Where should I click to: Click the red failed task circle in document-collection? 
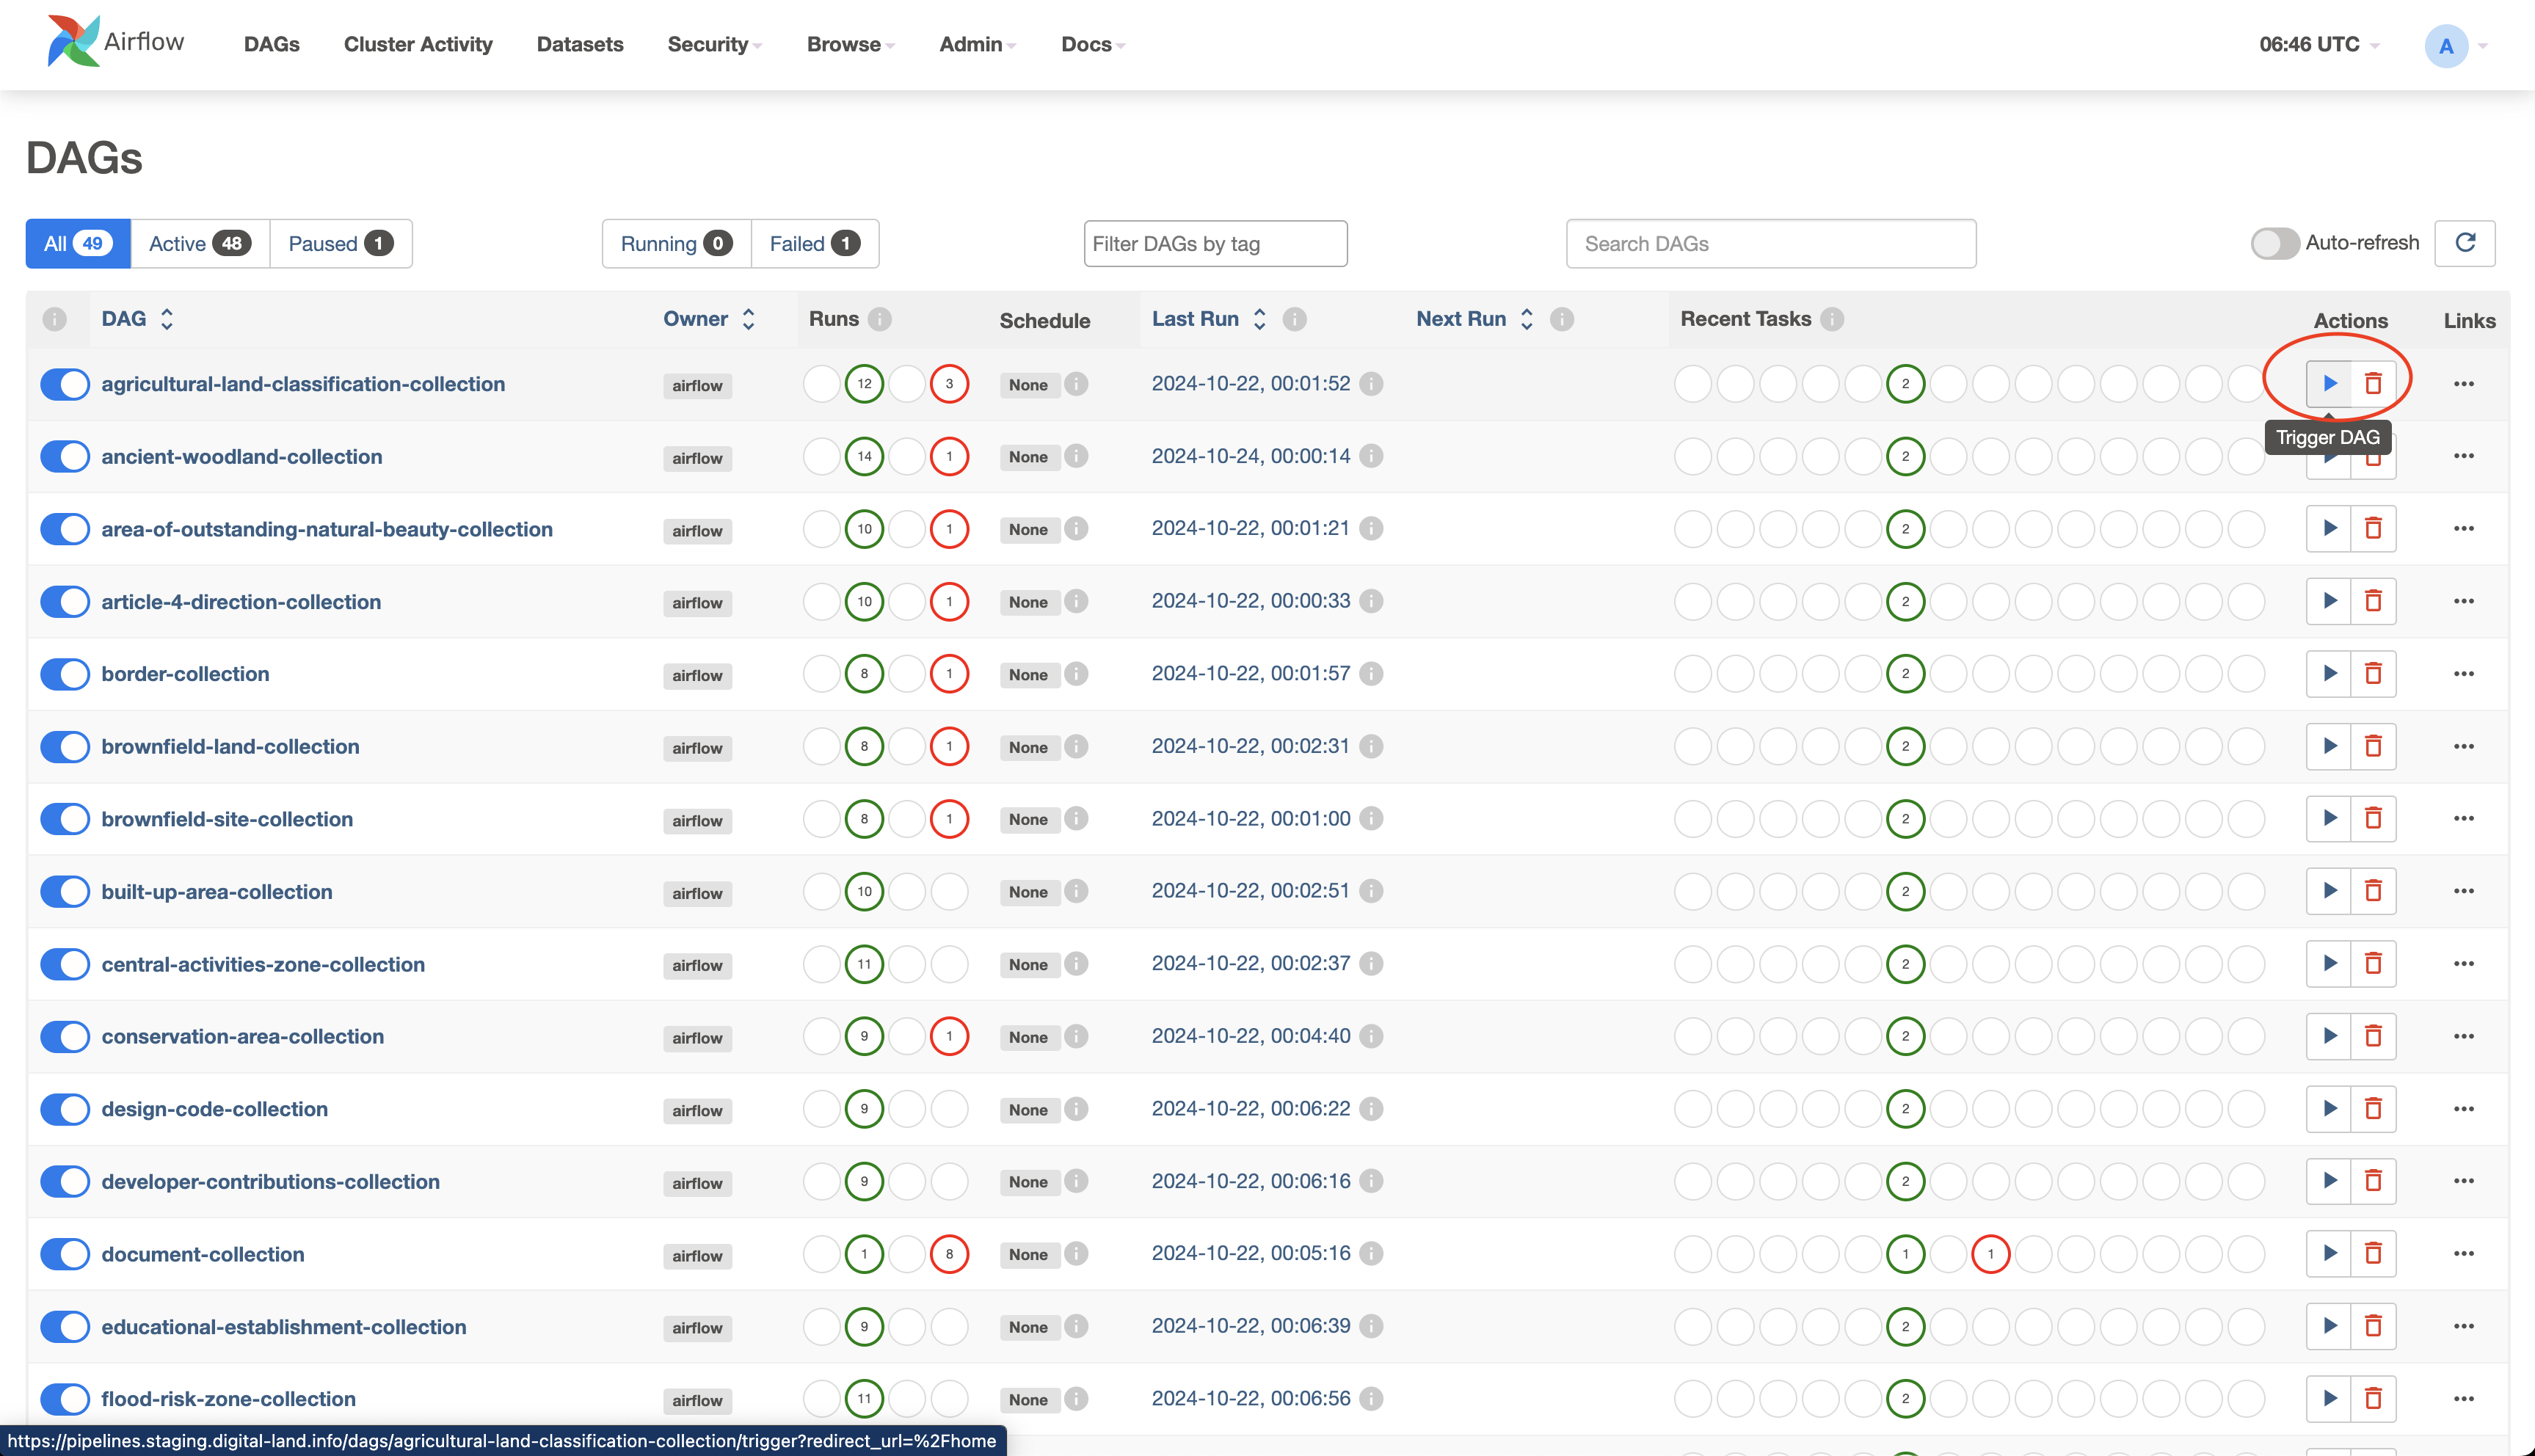[x=1991, y=1254]
